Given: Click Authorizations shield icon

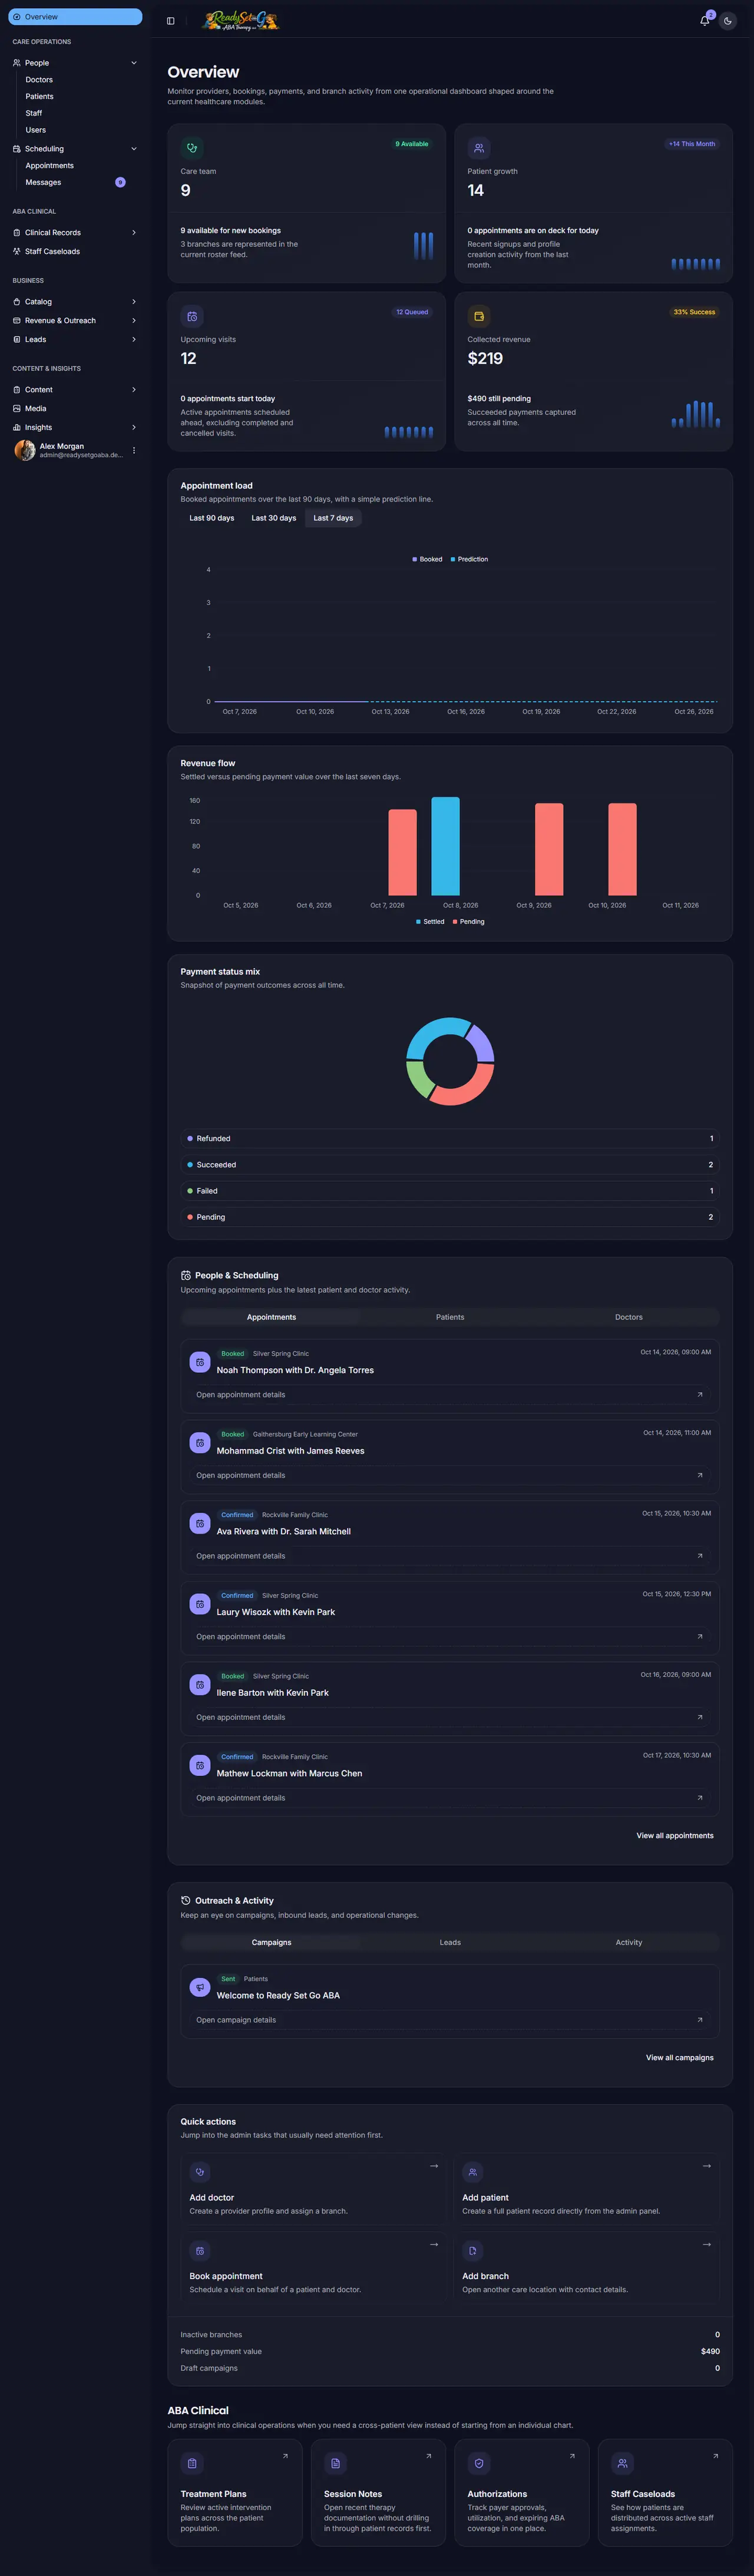Looking at the screenshot, I should pos(479,2463).
